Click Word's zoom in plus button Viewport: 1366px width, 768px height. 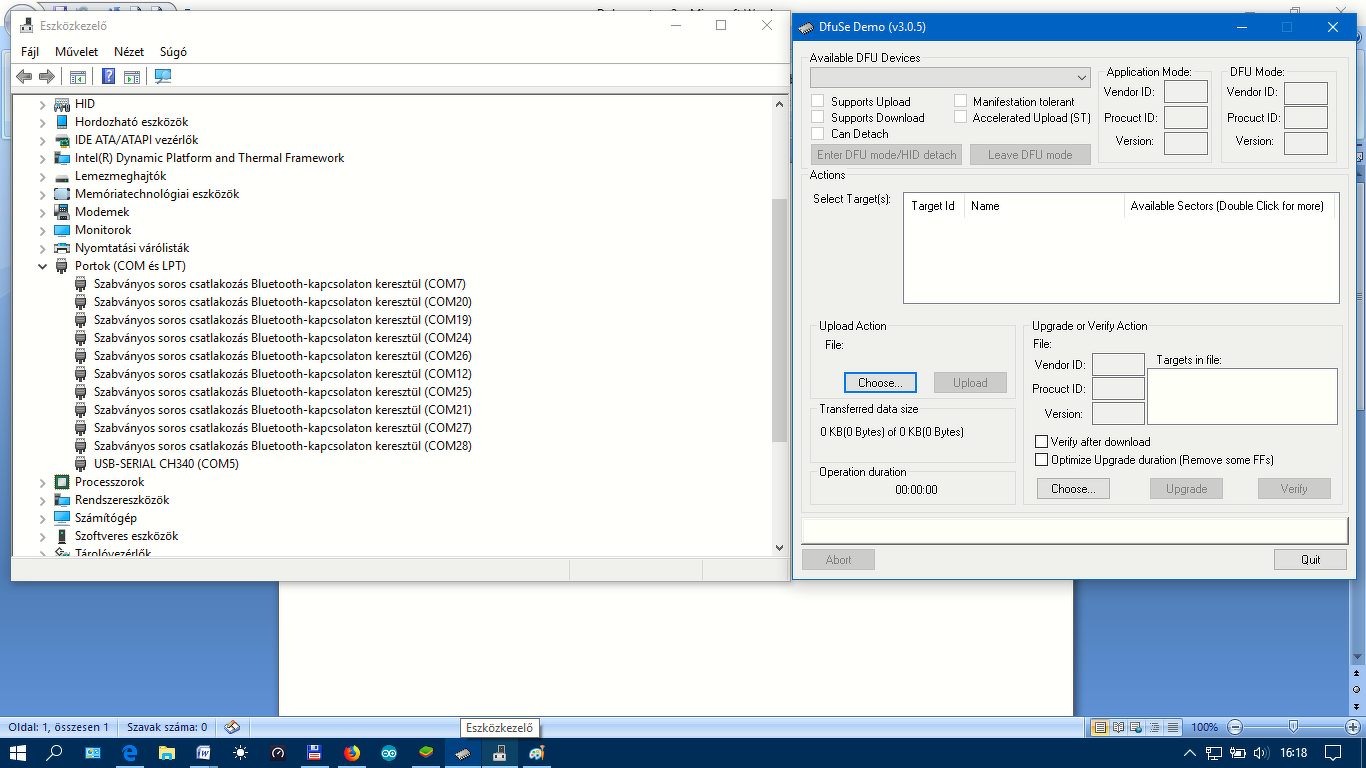coord(1352,727)
